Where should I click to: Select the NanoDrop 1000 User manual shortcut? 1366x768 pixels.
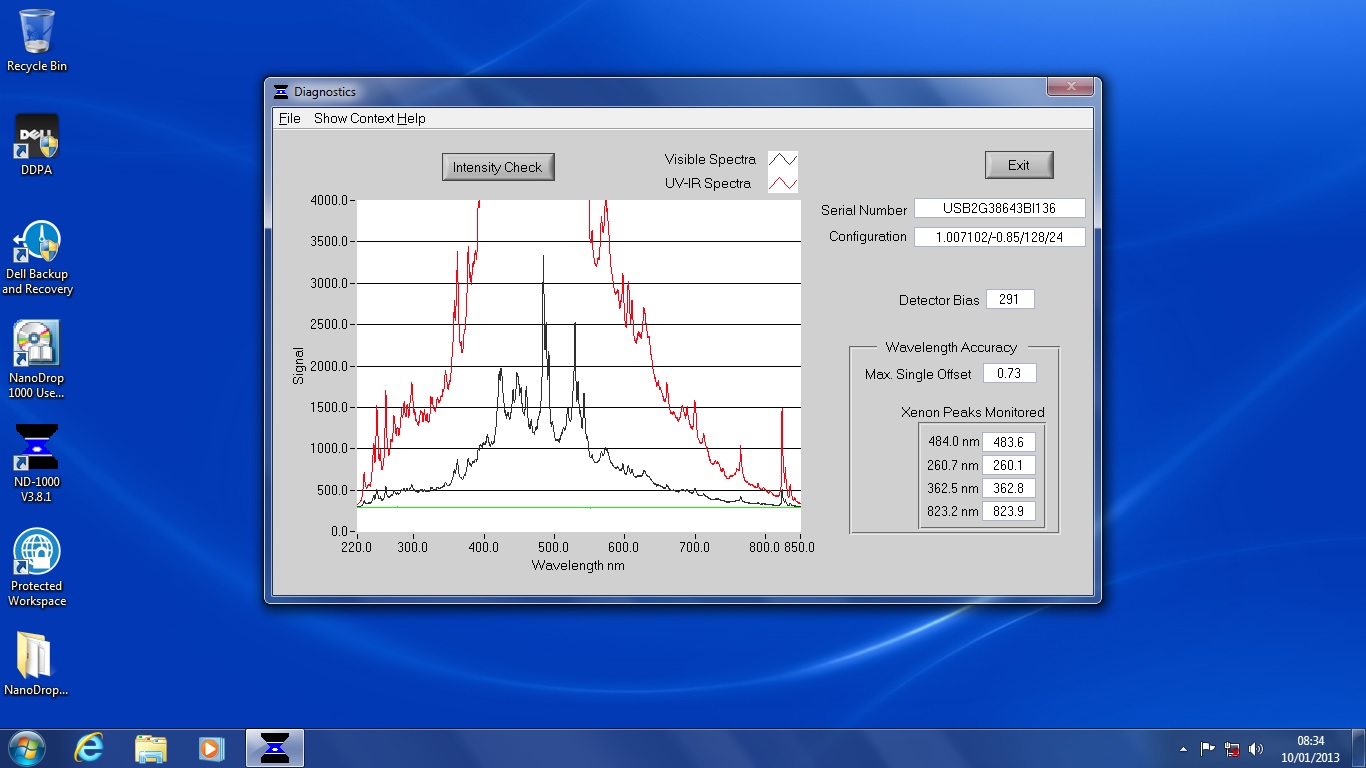(37, 360)
